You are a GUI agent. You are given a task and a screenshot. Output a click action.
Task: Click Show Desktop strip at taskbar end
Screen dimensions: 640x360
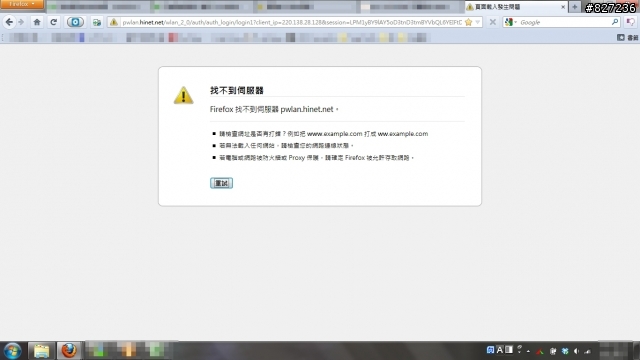[x=637, y=351]
